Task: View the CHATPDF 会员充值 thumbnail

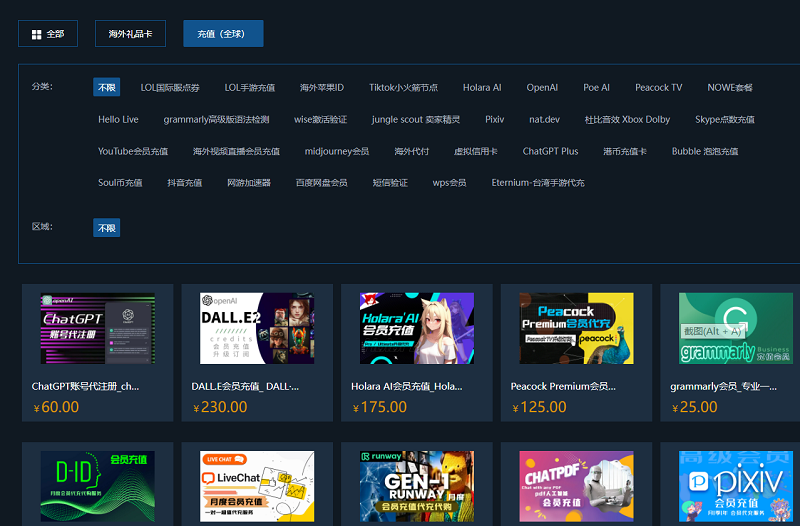Action: (x=577, y=486)
